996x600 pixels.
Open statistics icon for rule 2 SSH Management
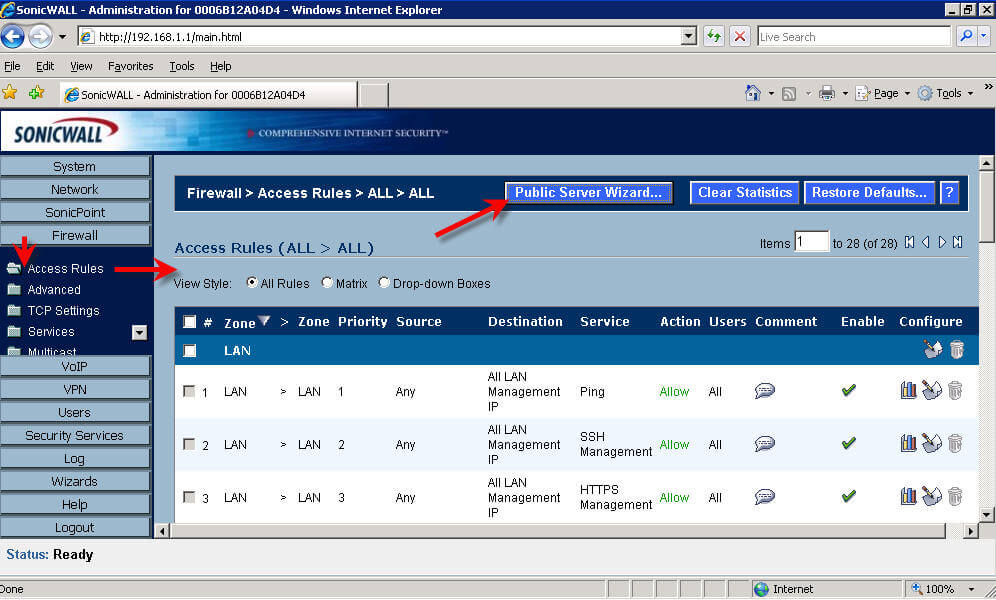(x=908, y=443)
